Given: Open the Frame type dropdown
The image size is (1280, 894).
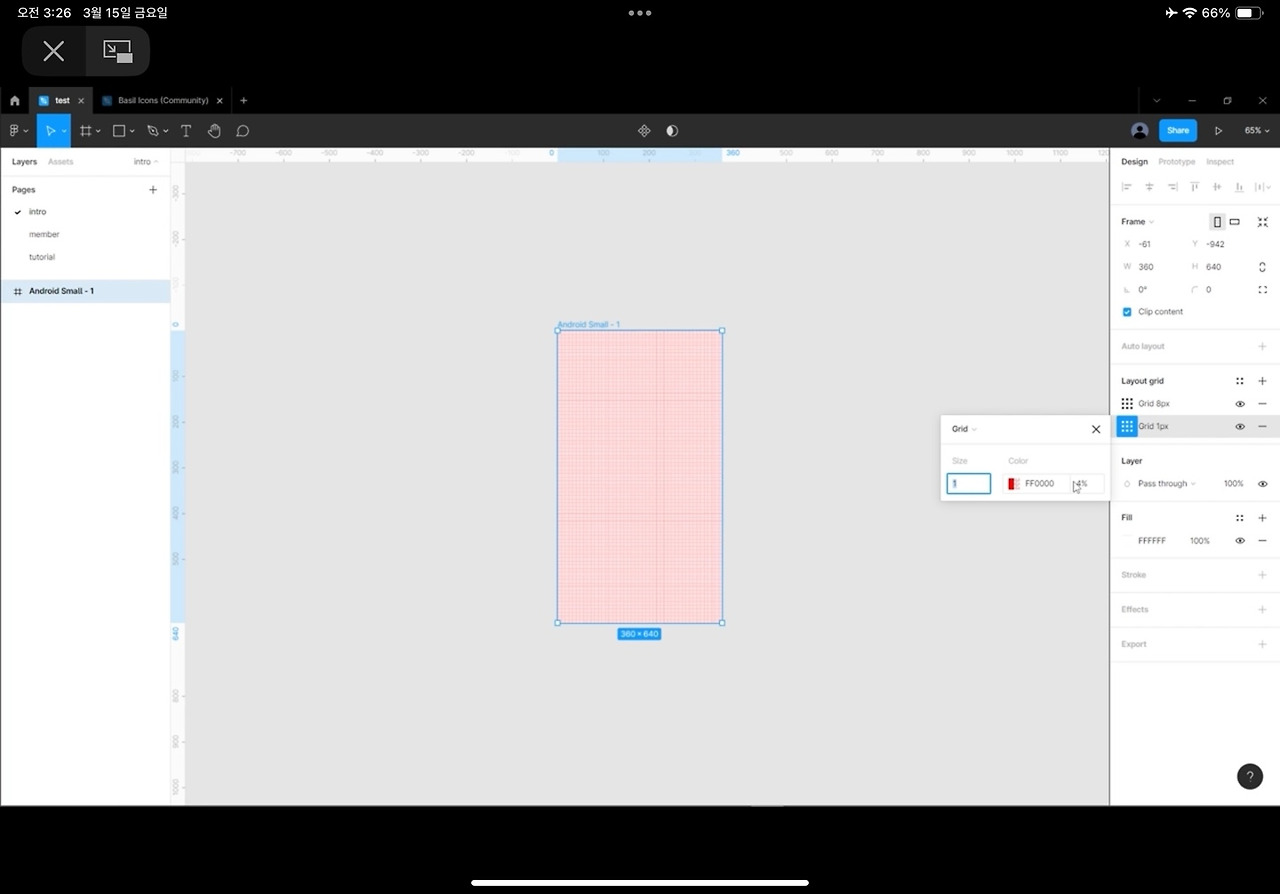Looking at the screenshot, I should point(1138,222).
